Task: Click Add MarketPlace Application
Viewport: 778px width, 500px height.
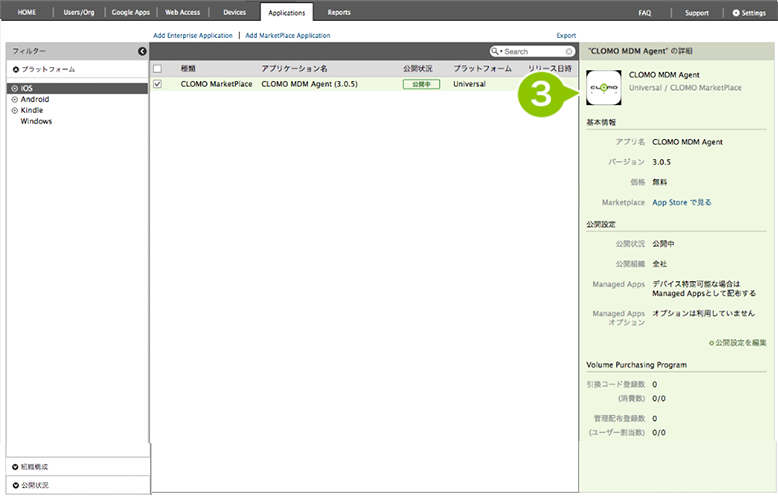Action: [x=287, y=36]
